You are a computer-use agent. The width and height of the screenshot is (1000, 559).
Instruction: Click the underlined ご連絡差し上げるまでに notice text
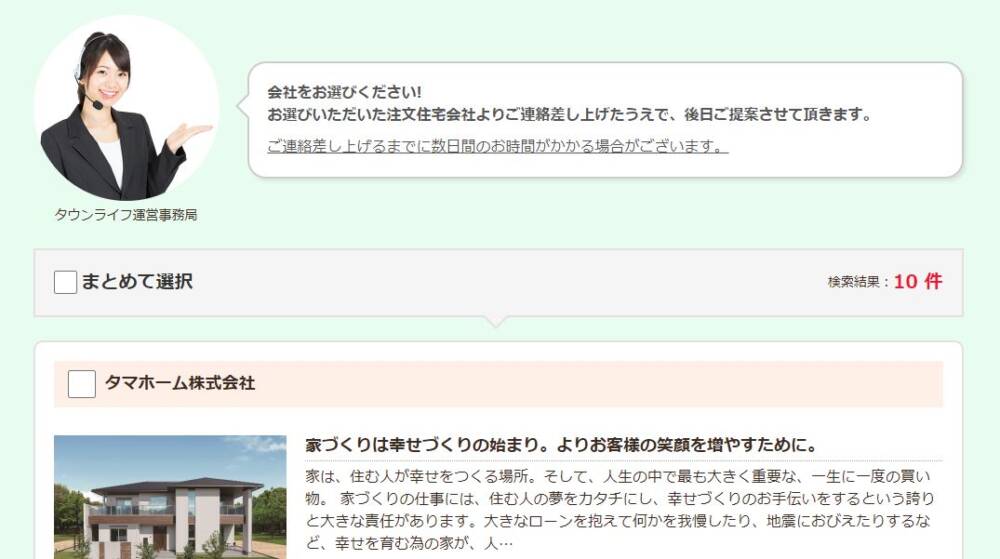tap(497, 147)
